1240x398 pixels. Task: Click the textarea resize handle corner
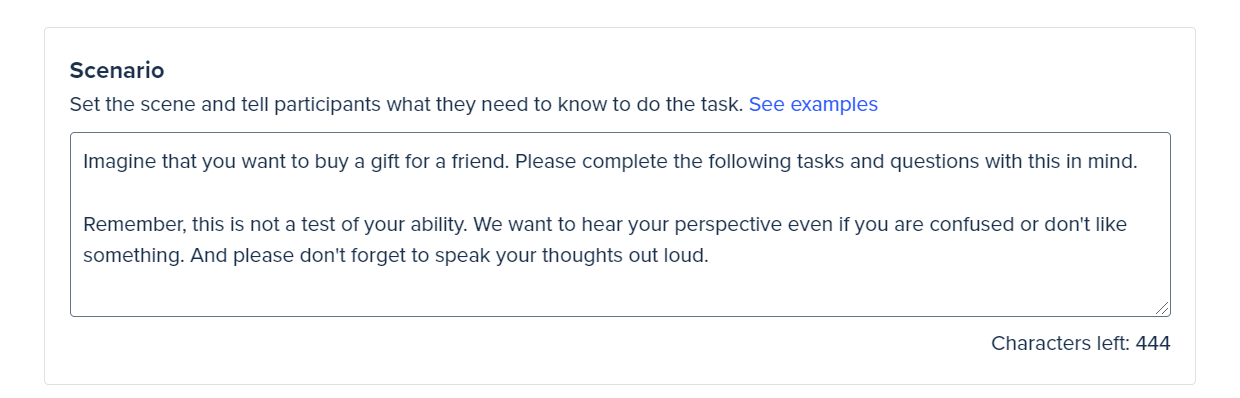(1163, 310)
